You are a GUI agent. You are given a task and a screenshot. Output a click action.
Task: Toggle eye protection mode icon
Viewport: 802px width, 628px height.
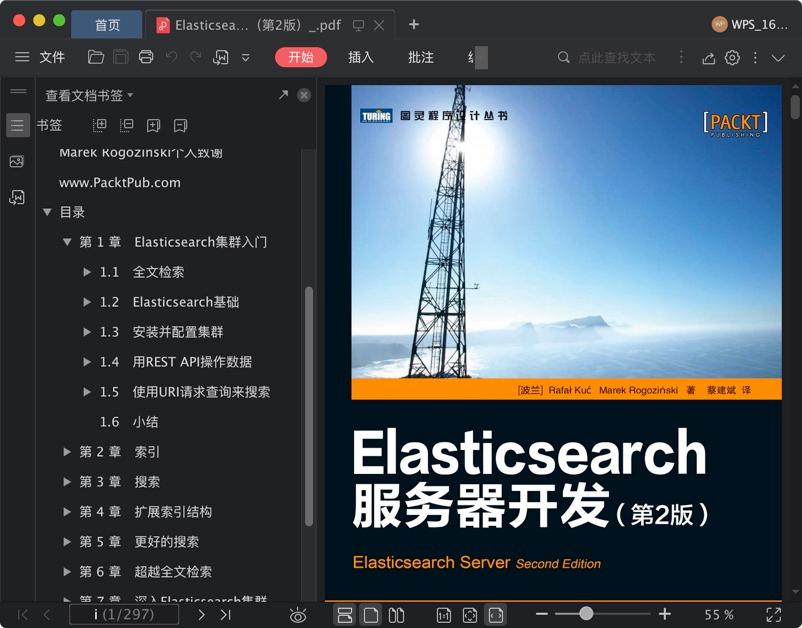click(298, 615)
